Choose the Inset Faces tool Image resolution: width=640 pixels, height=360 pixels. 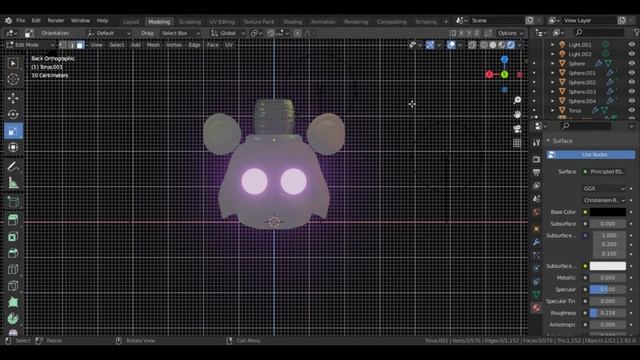13,237
